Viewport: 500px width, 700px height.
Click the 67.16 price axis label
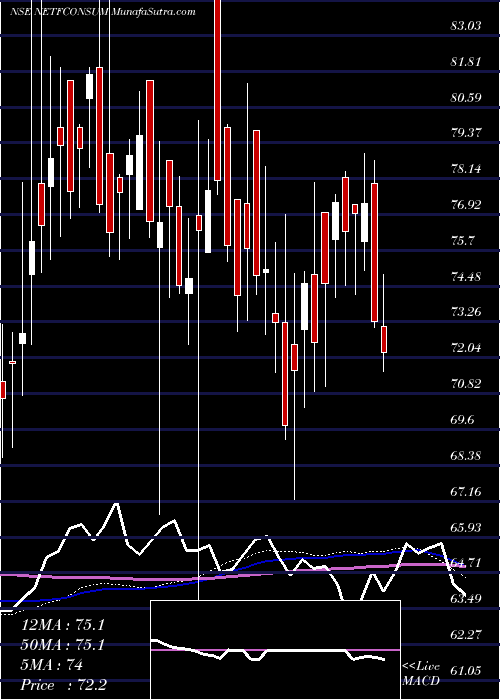tap(466, 492)
